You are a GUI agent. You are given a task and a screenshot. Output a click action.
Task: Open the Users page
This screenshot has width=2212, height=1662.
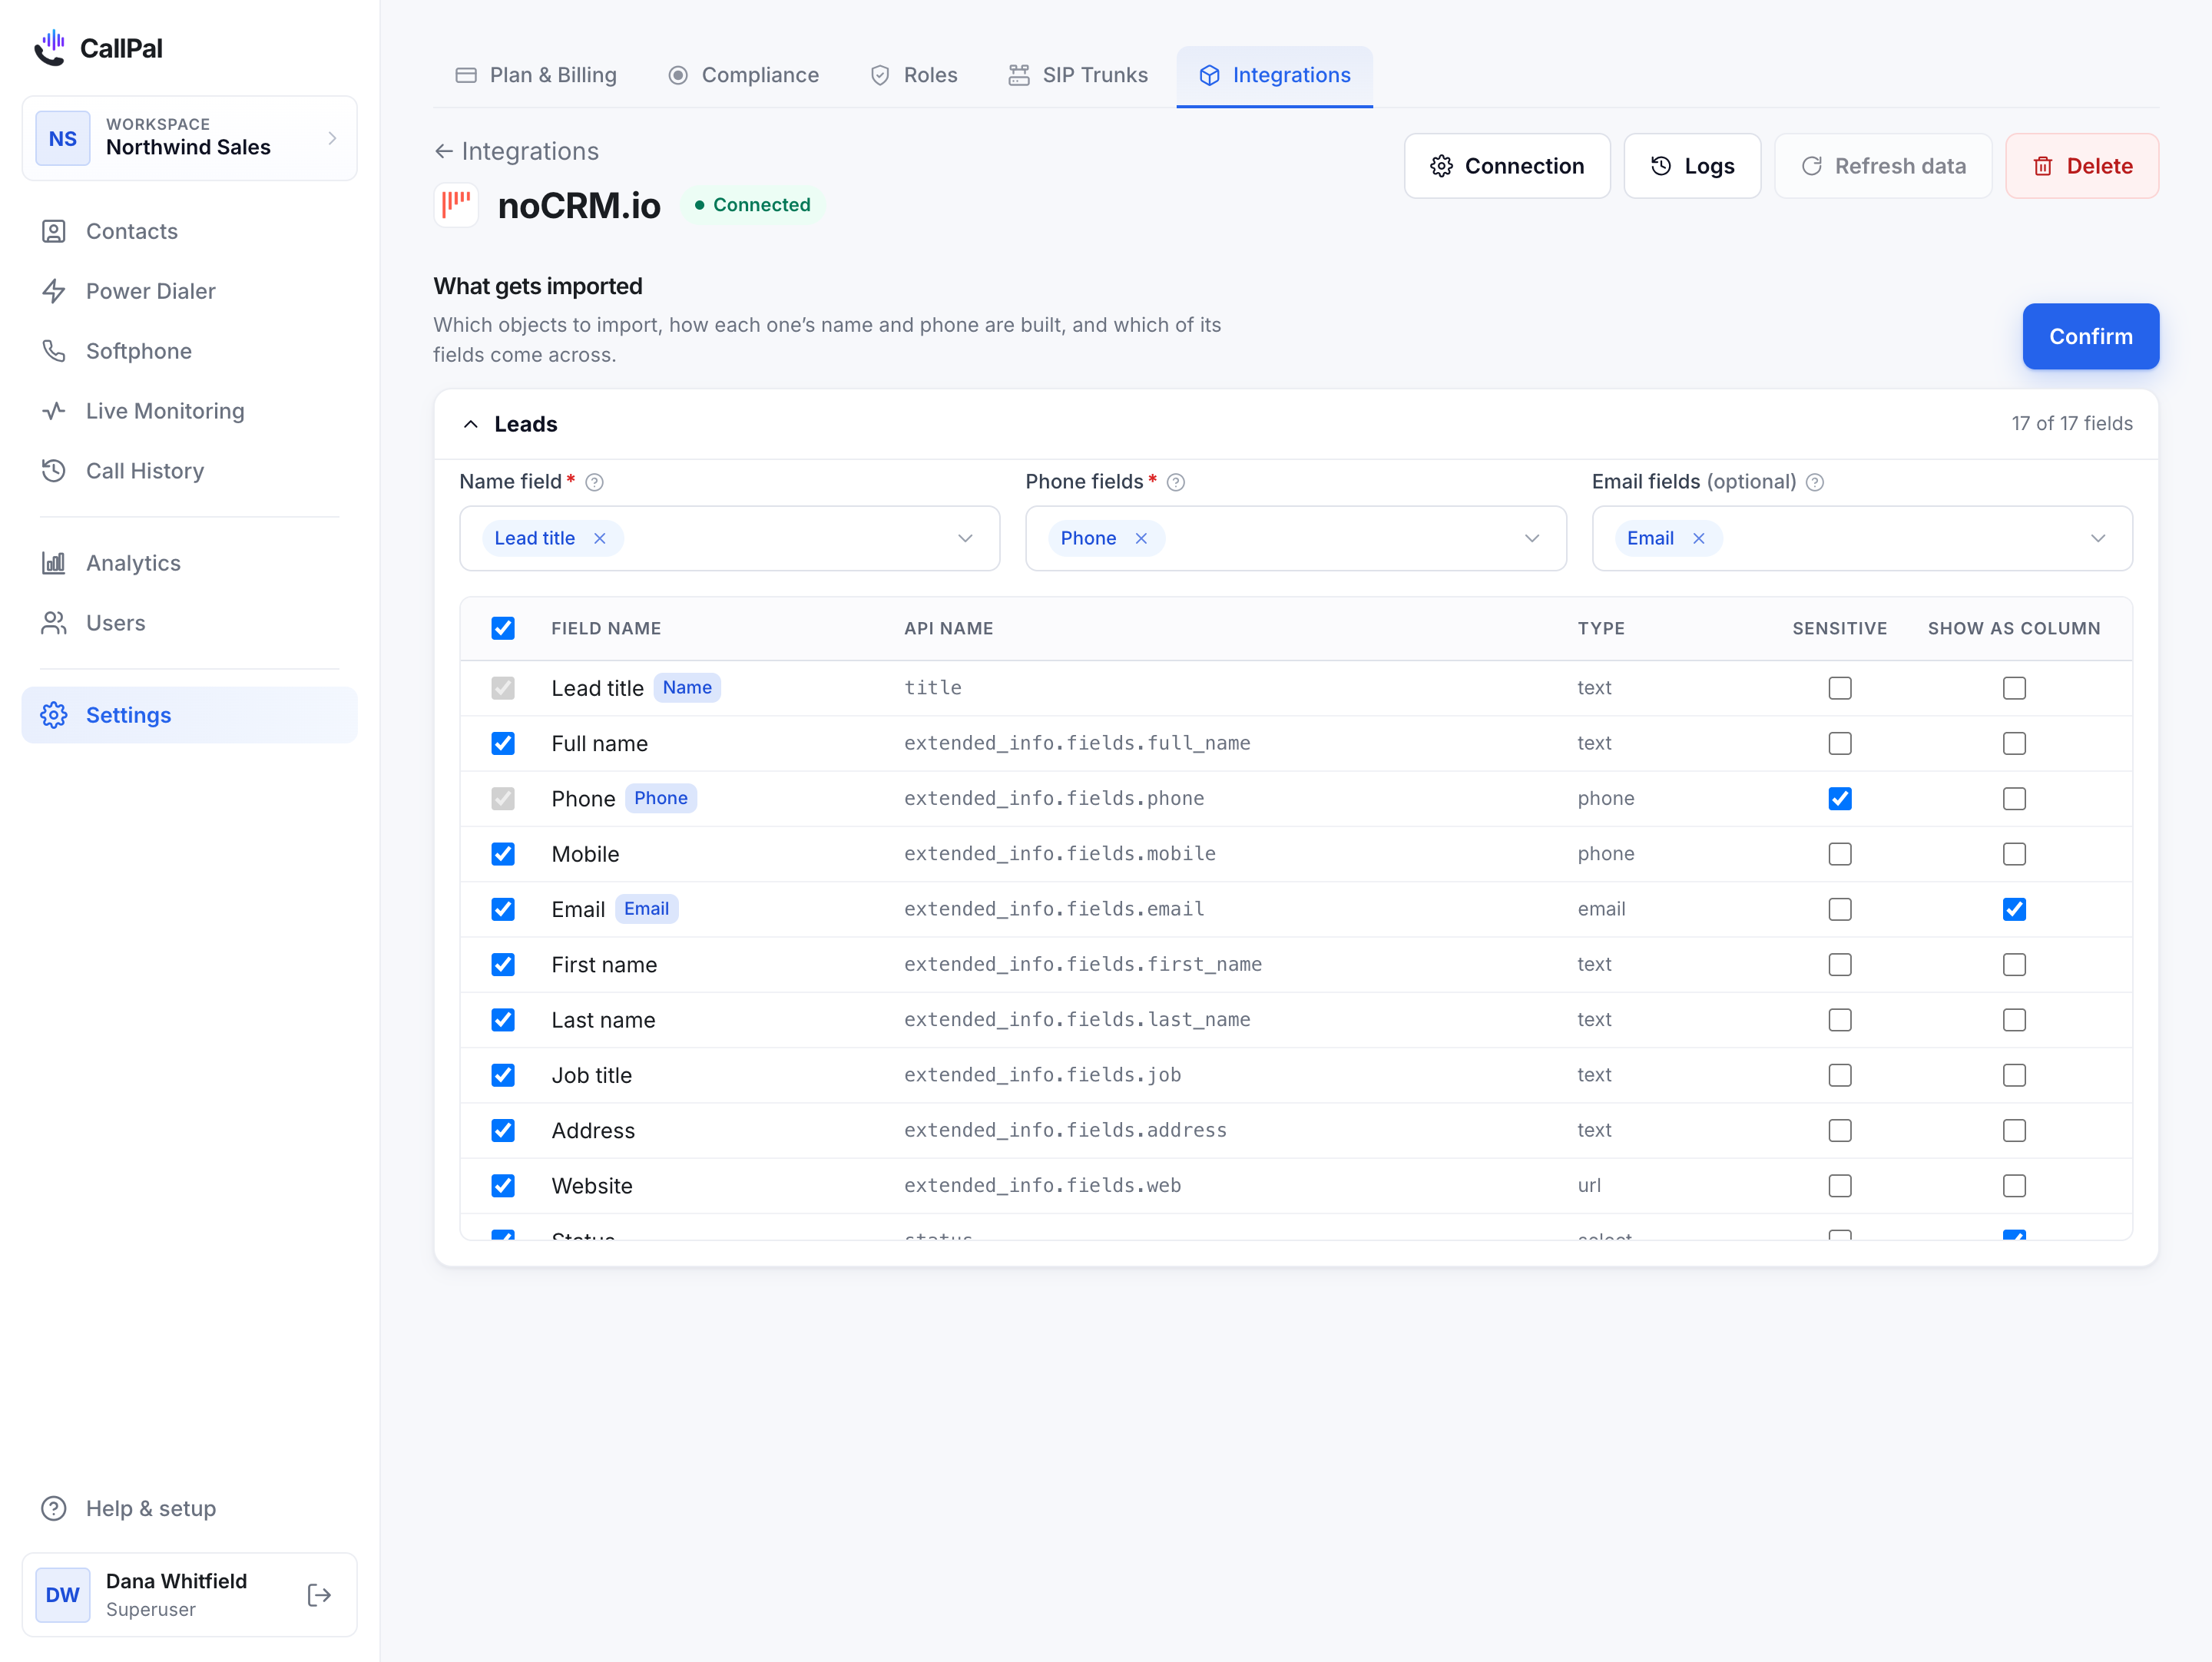tap(189, 623)
